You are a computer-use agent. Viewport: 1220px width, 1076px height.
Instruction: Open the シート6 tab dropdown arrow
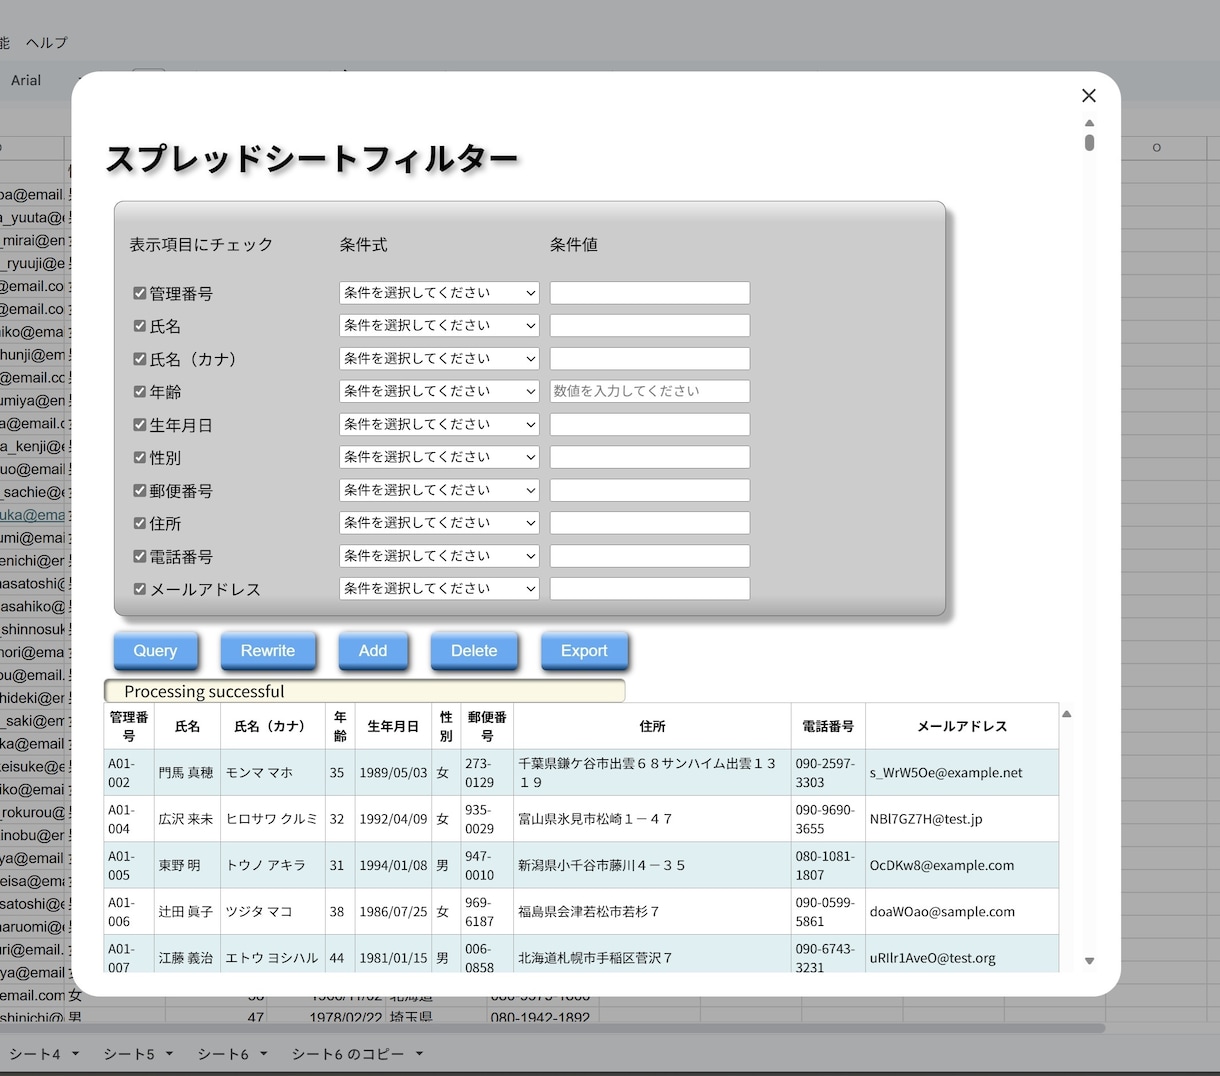(263, 1054)
